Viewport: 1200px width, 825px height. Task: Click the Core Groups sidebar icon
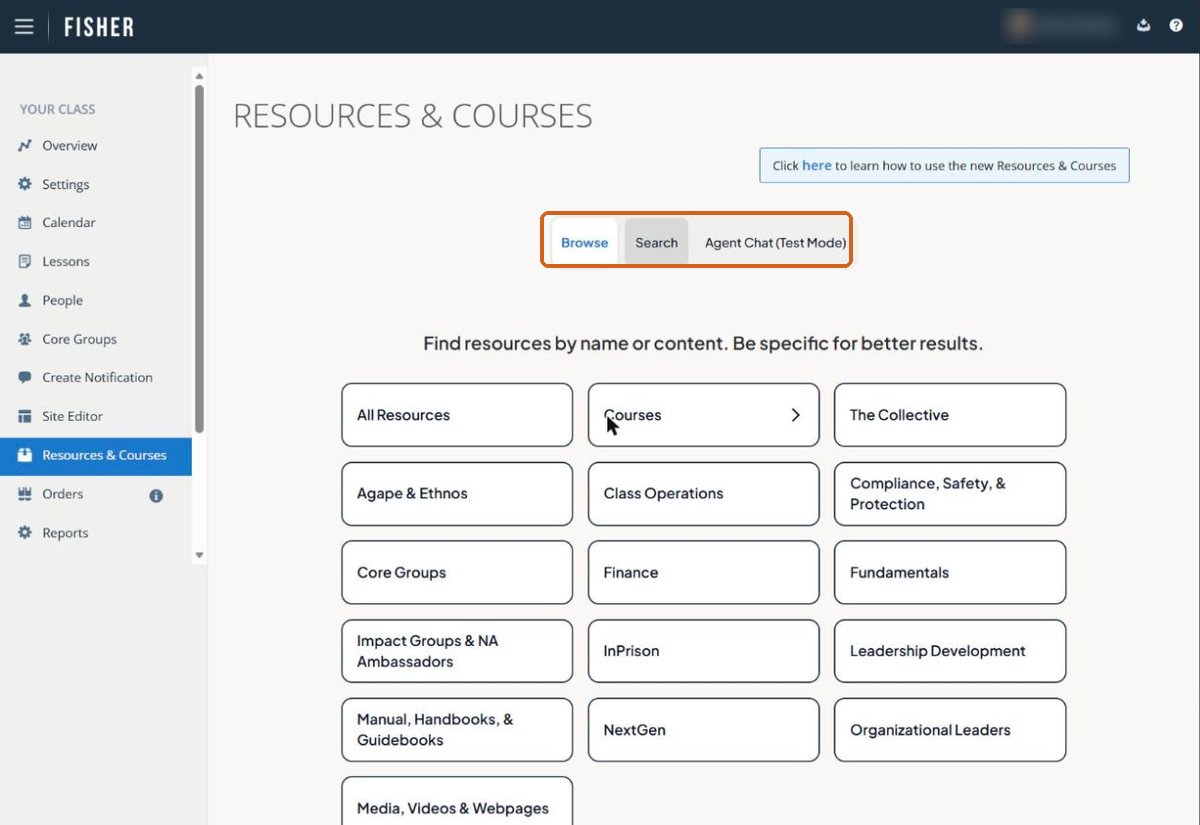(x=25, y=339)
